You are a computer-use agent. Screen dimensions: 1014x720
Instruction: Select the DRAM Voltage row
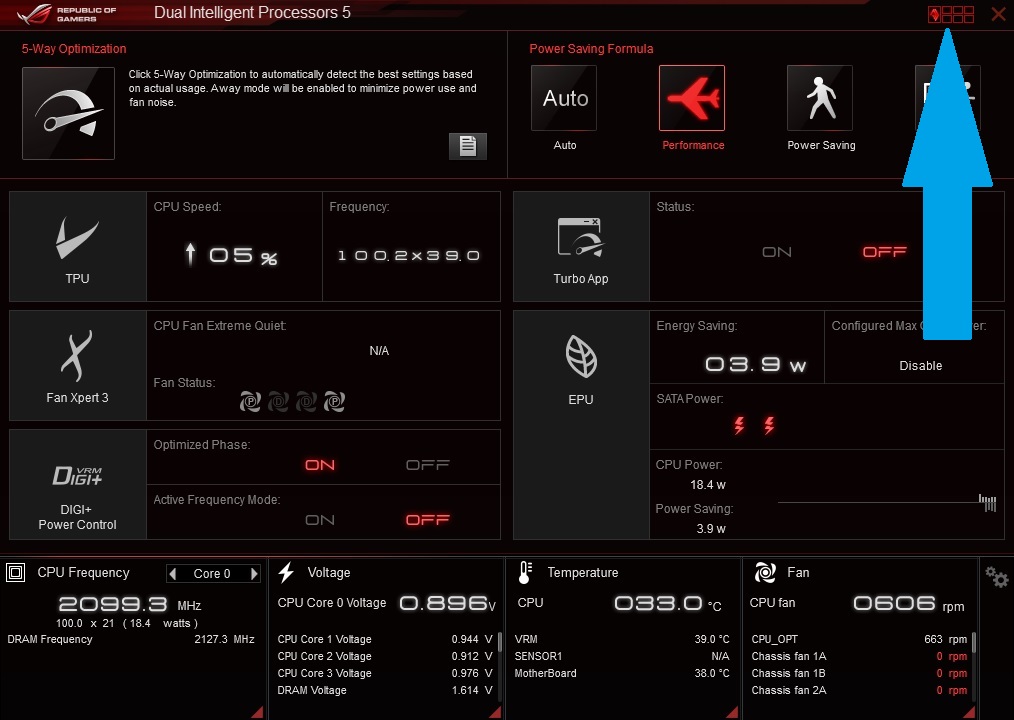(385, 691)
